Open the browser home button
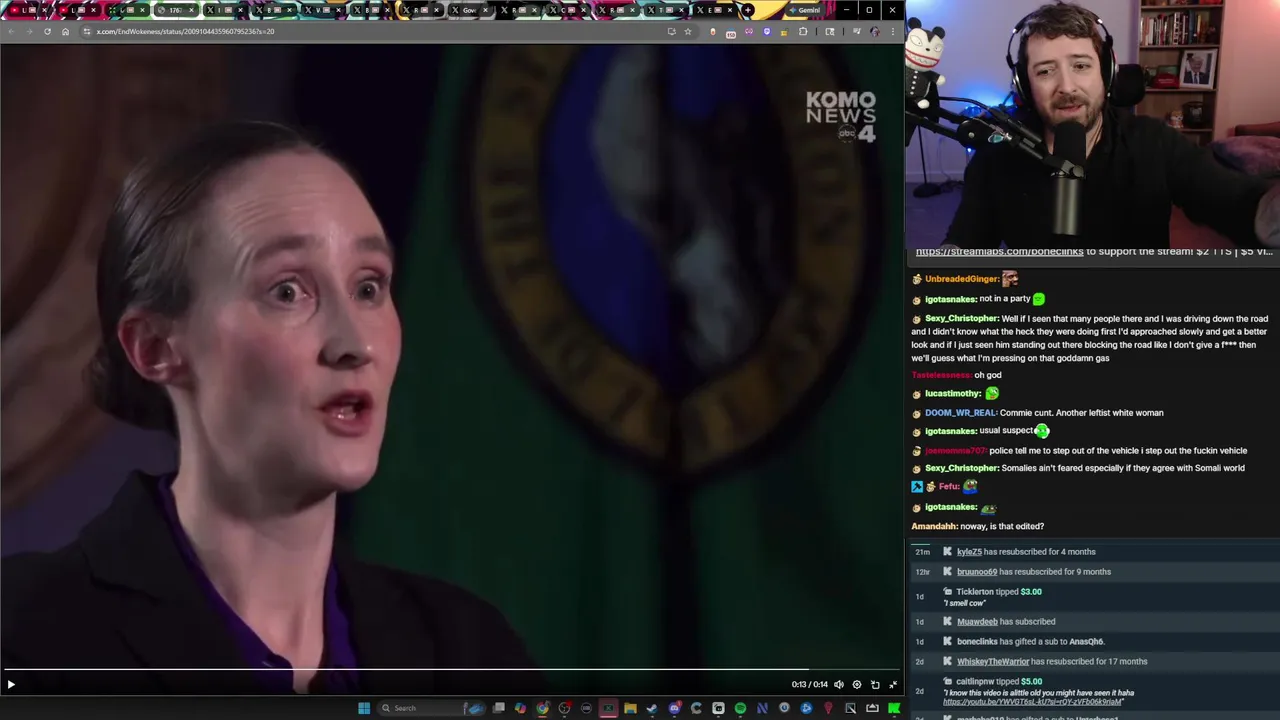1280x720 pixels. pyautogui.click(x=65, y=31)
